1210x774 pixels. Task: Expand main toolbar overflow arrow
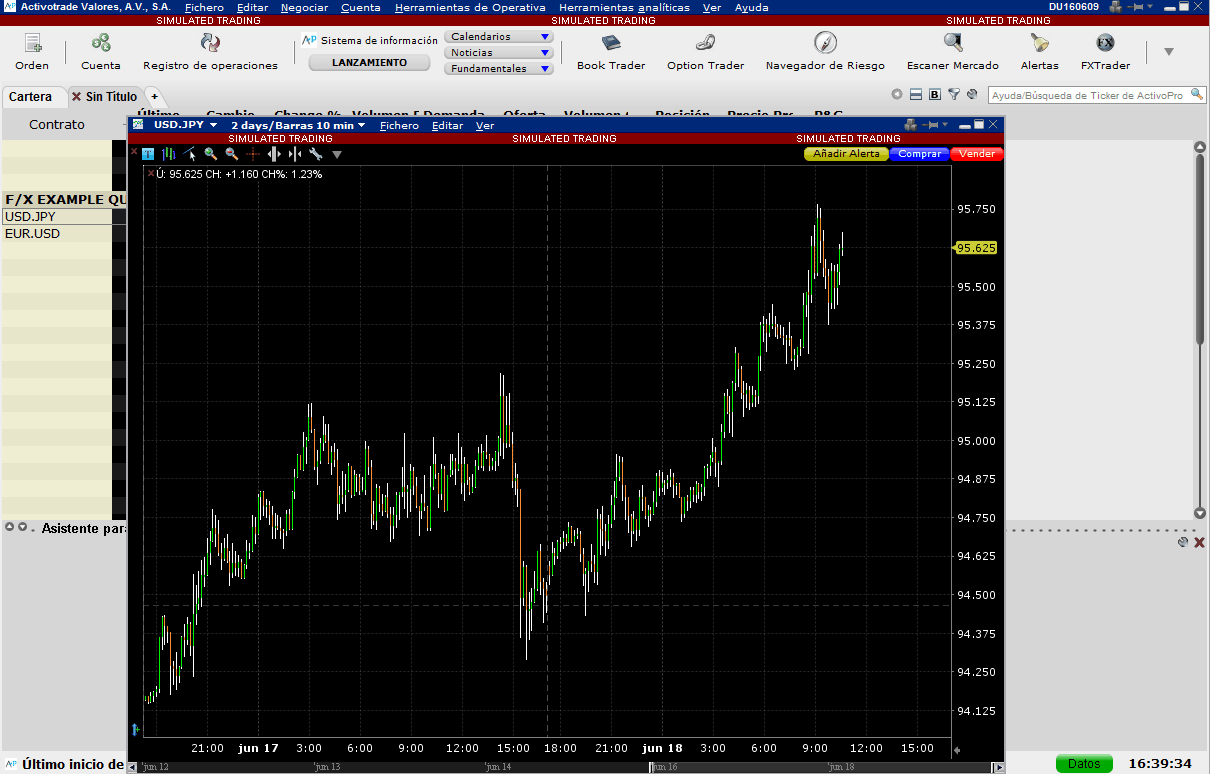click(1168, 51)
